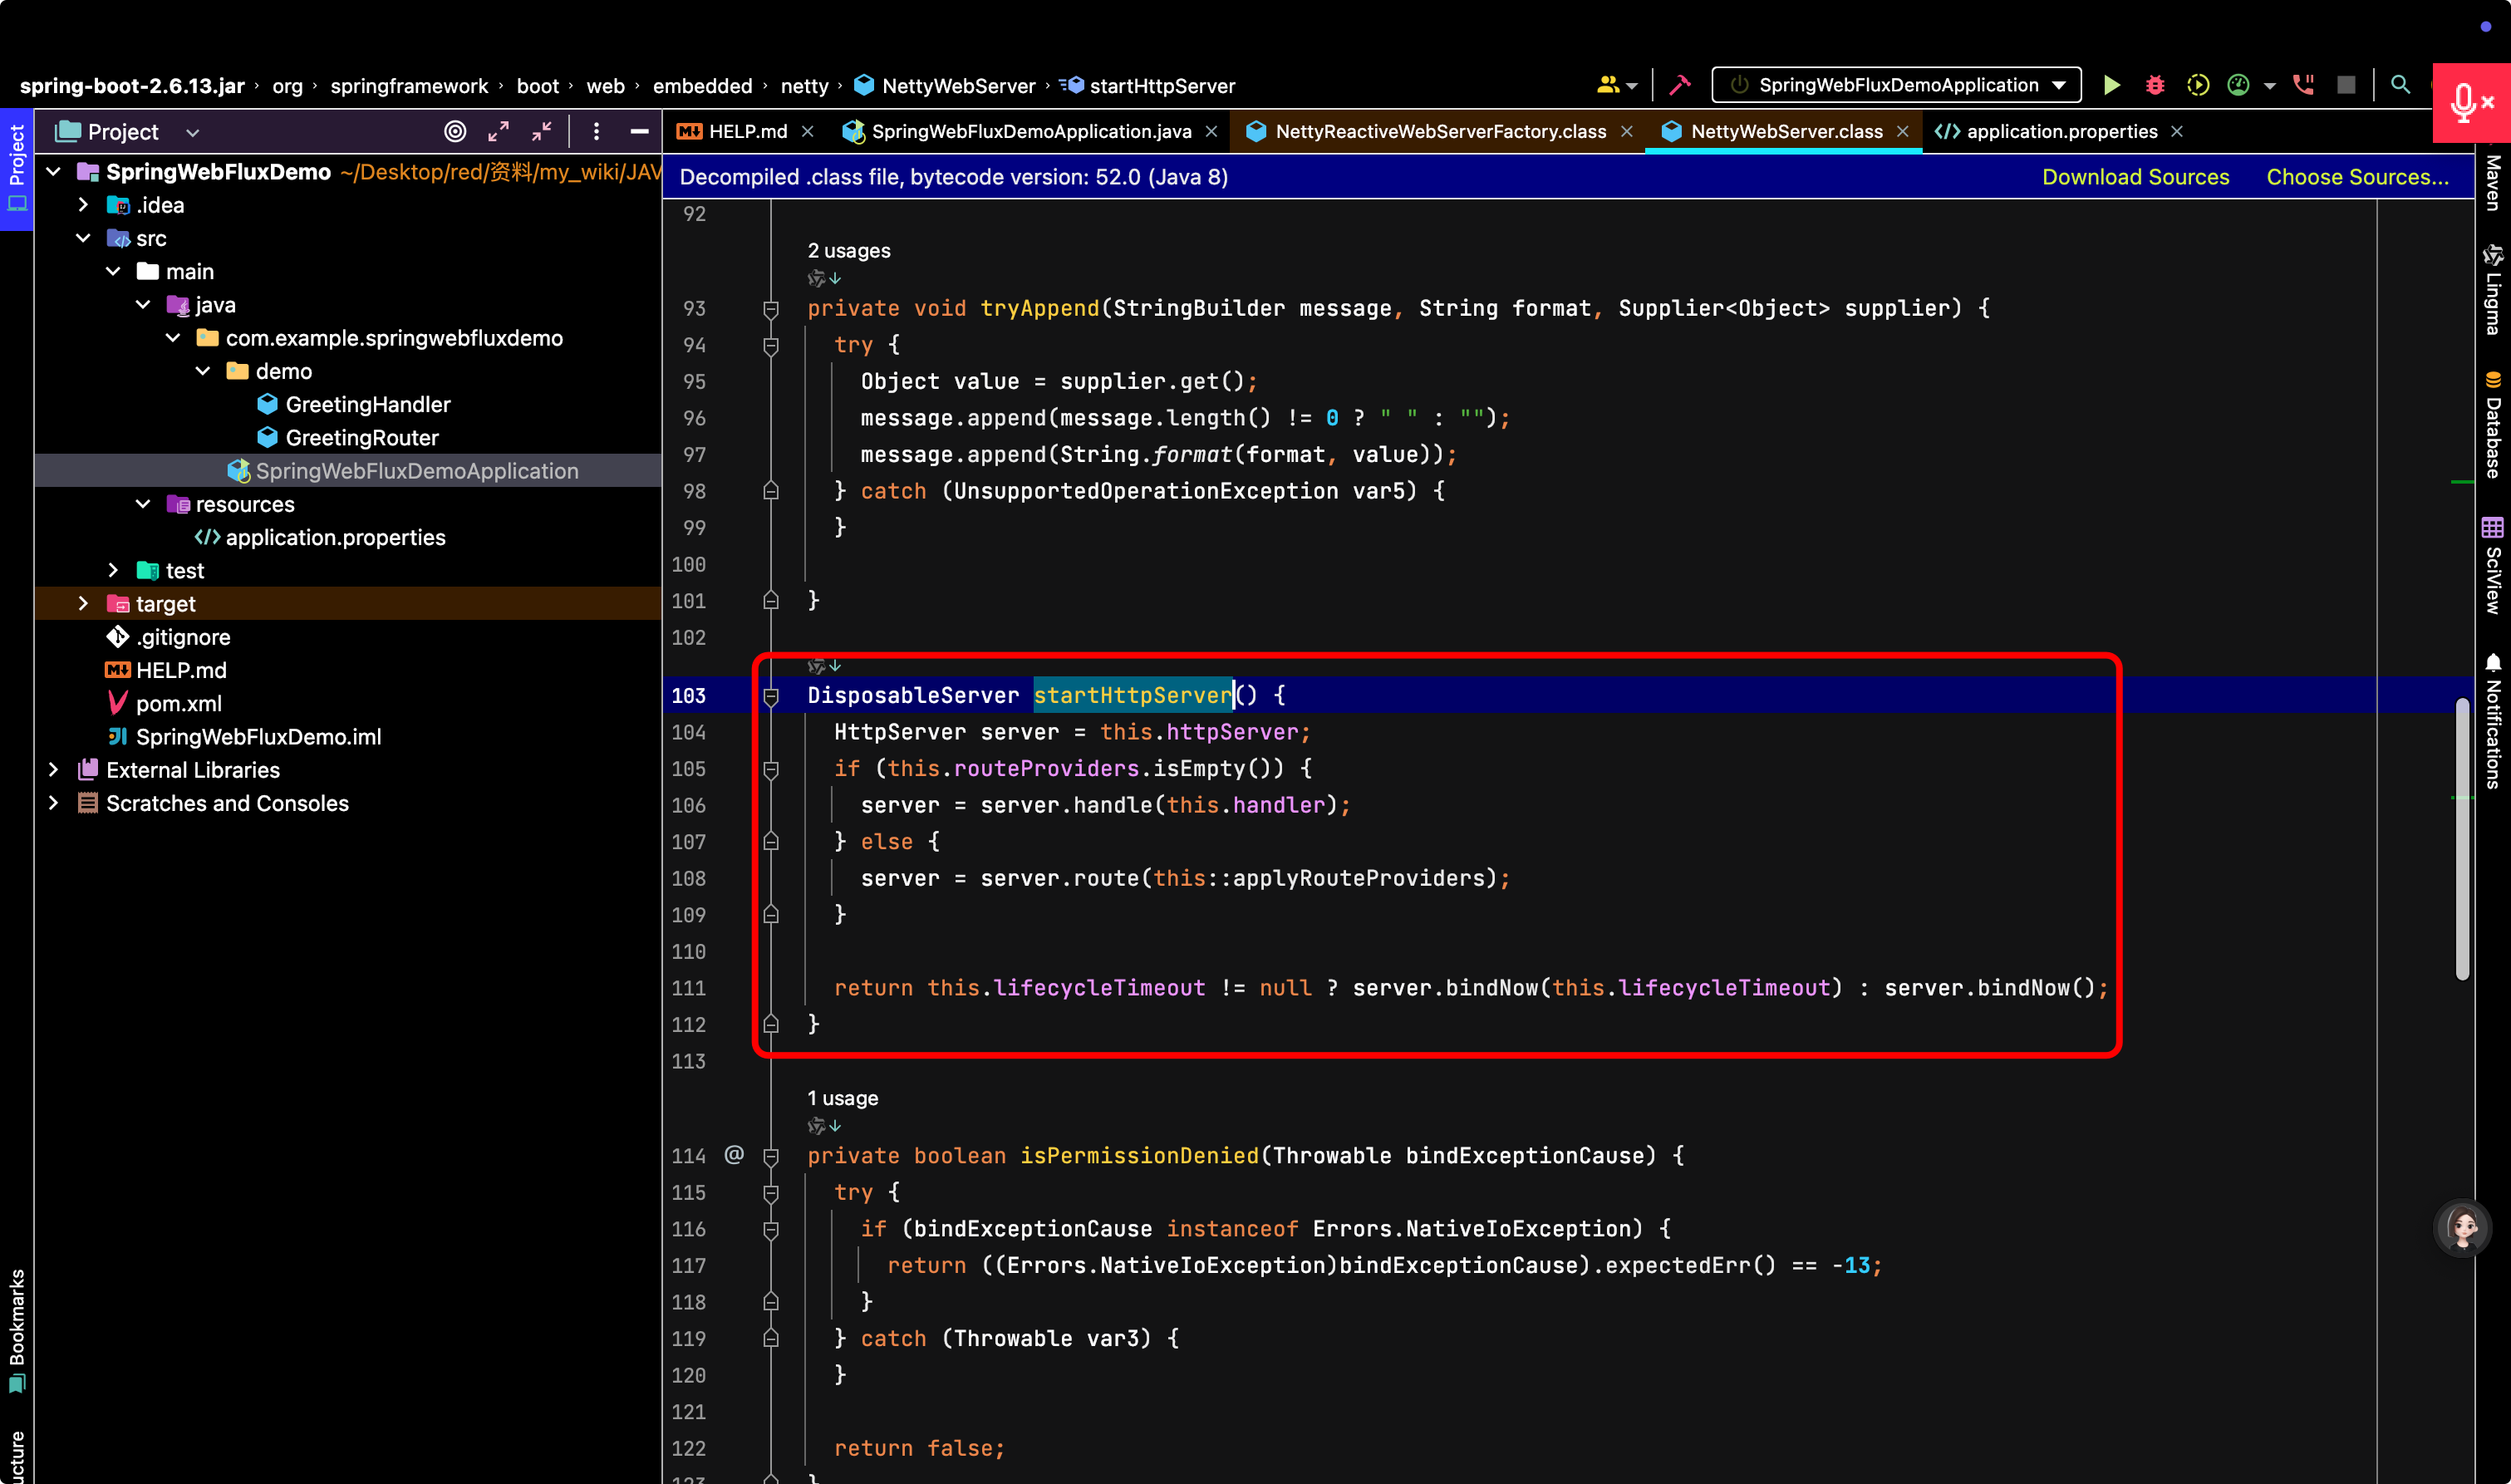2511x1484 pixels.
Task: Open the Maven tool window
Action: pyautogui.click(x=2493, y=182)
